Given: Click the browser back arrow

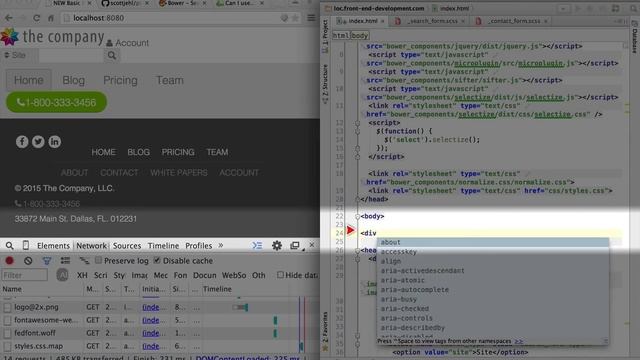Looking at the screenshot, I should tap(9, 18).
